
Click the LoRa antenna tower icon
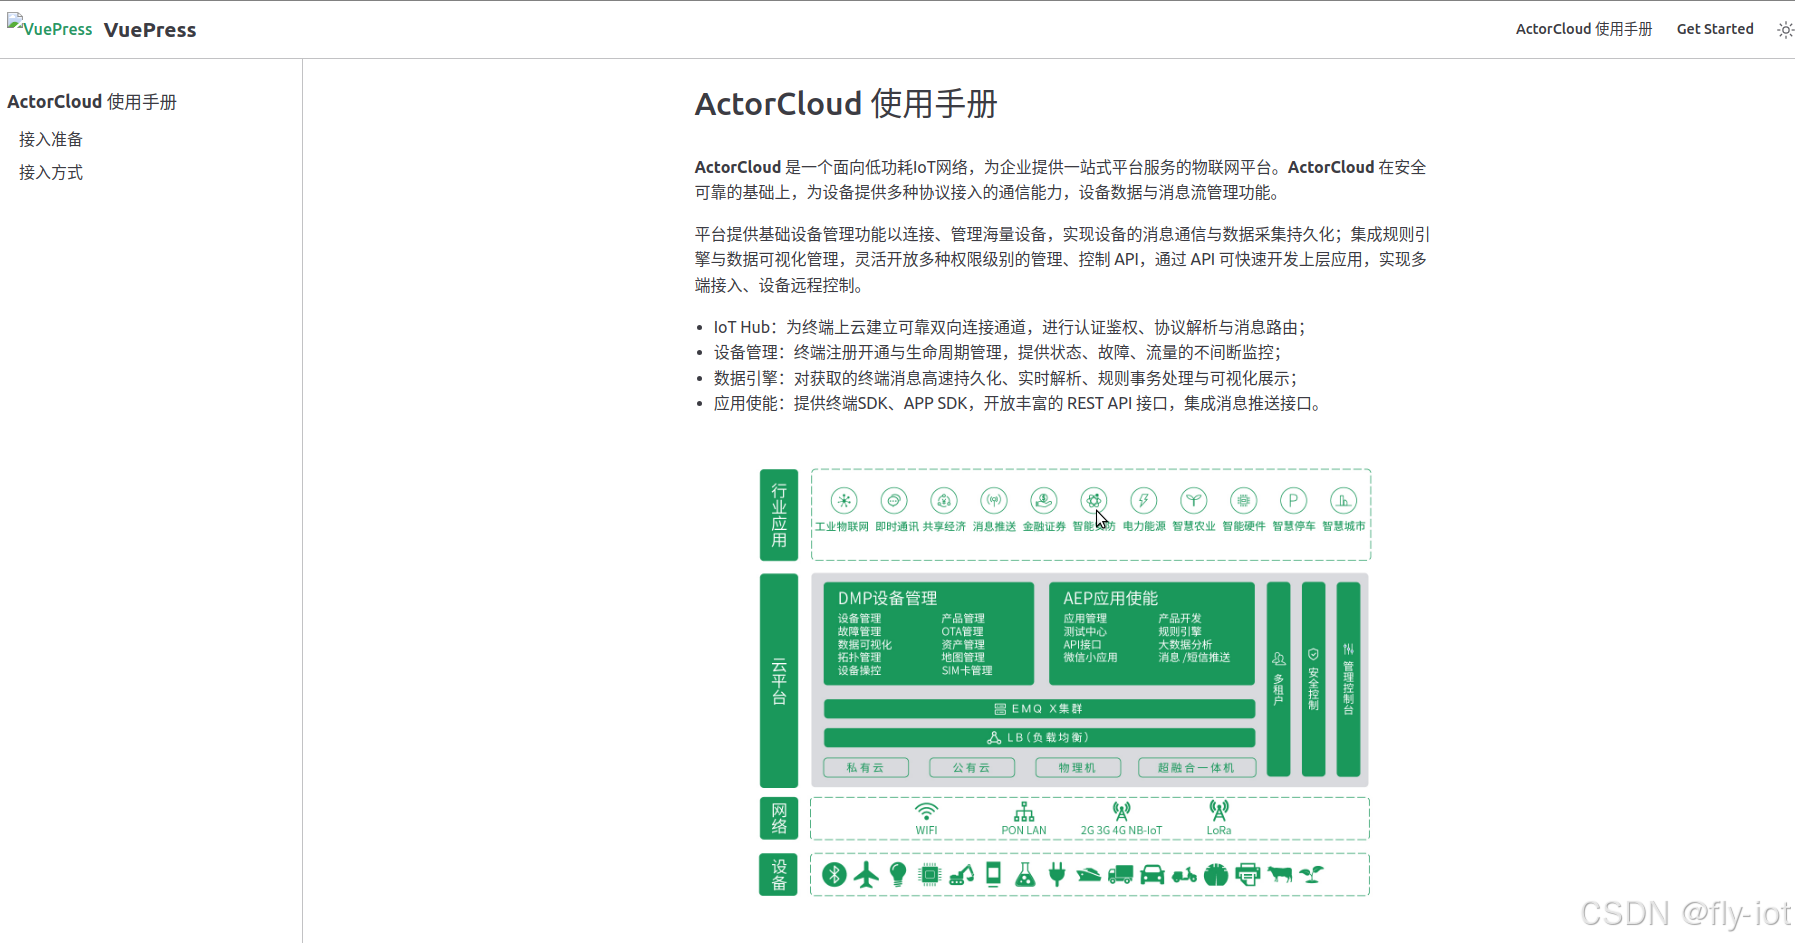pos(1219,811)
